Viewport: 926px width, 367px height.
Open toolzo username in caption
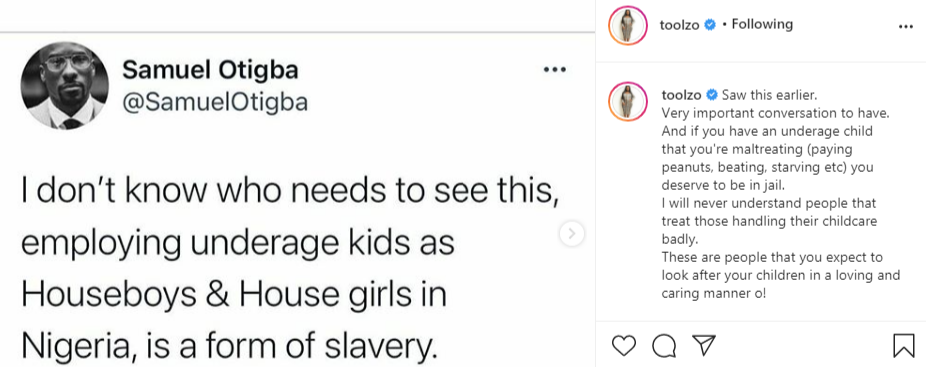click(681, 95)
